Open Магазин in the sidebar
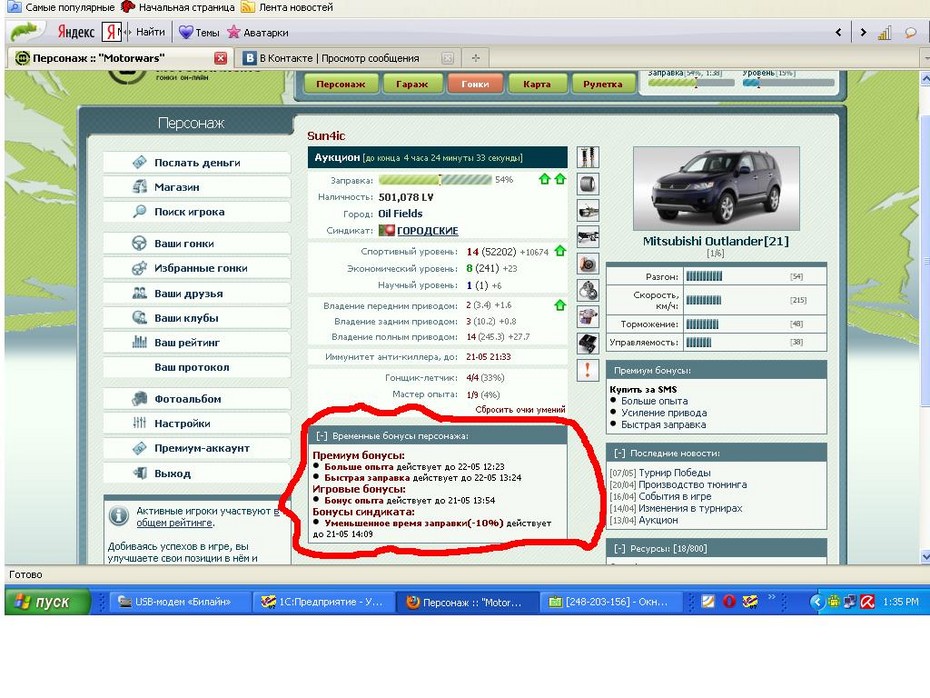Viewport: 930px width, 698px height. coord(197,187)
